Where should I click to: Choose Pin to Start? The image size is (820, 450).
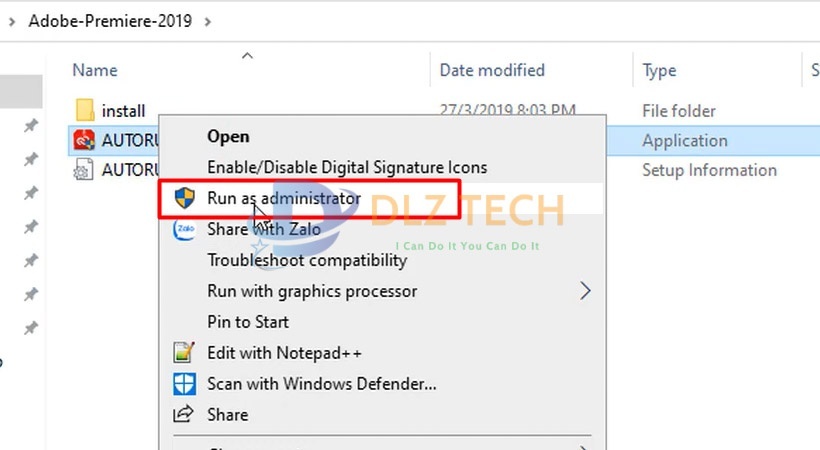(248, 322)
